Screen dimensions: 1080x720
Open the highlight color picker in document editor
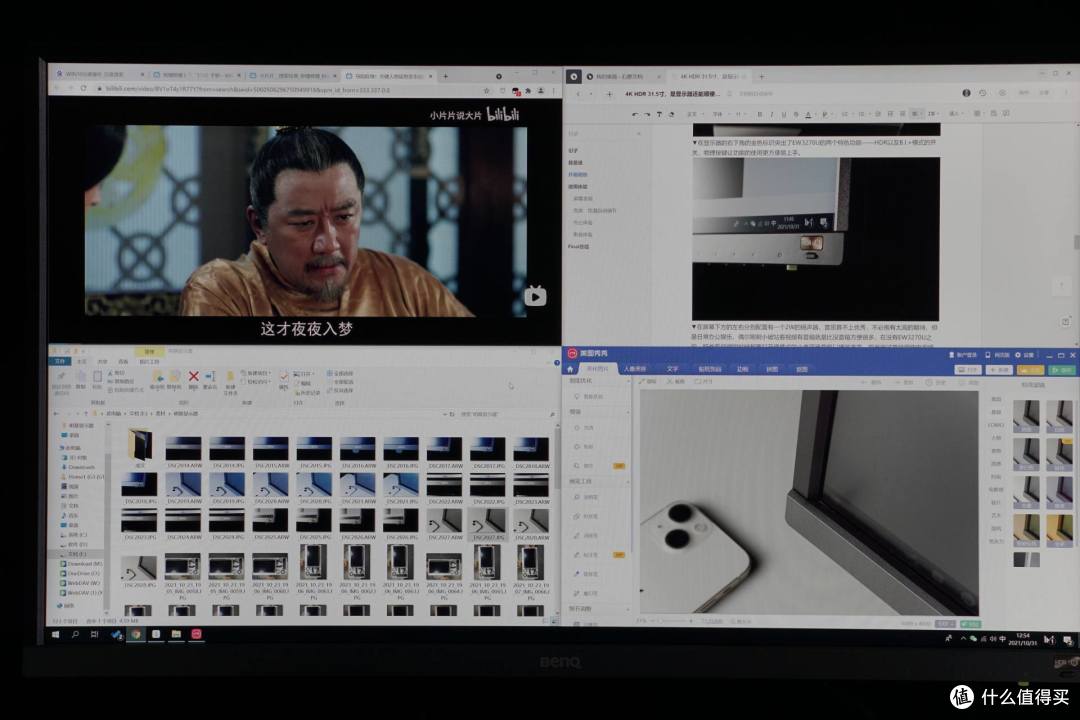(825, 114)
